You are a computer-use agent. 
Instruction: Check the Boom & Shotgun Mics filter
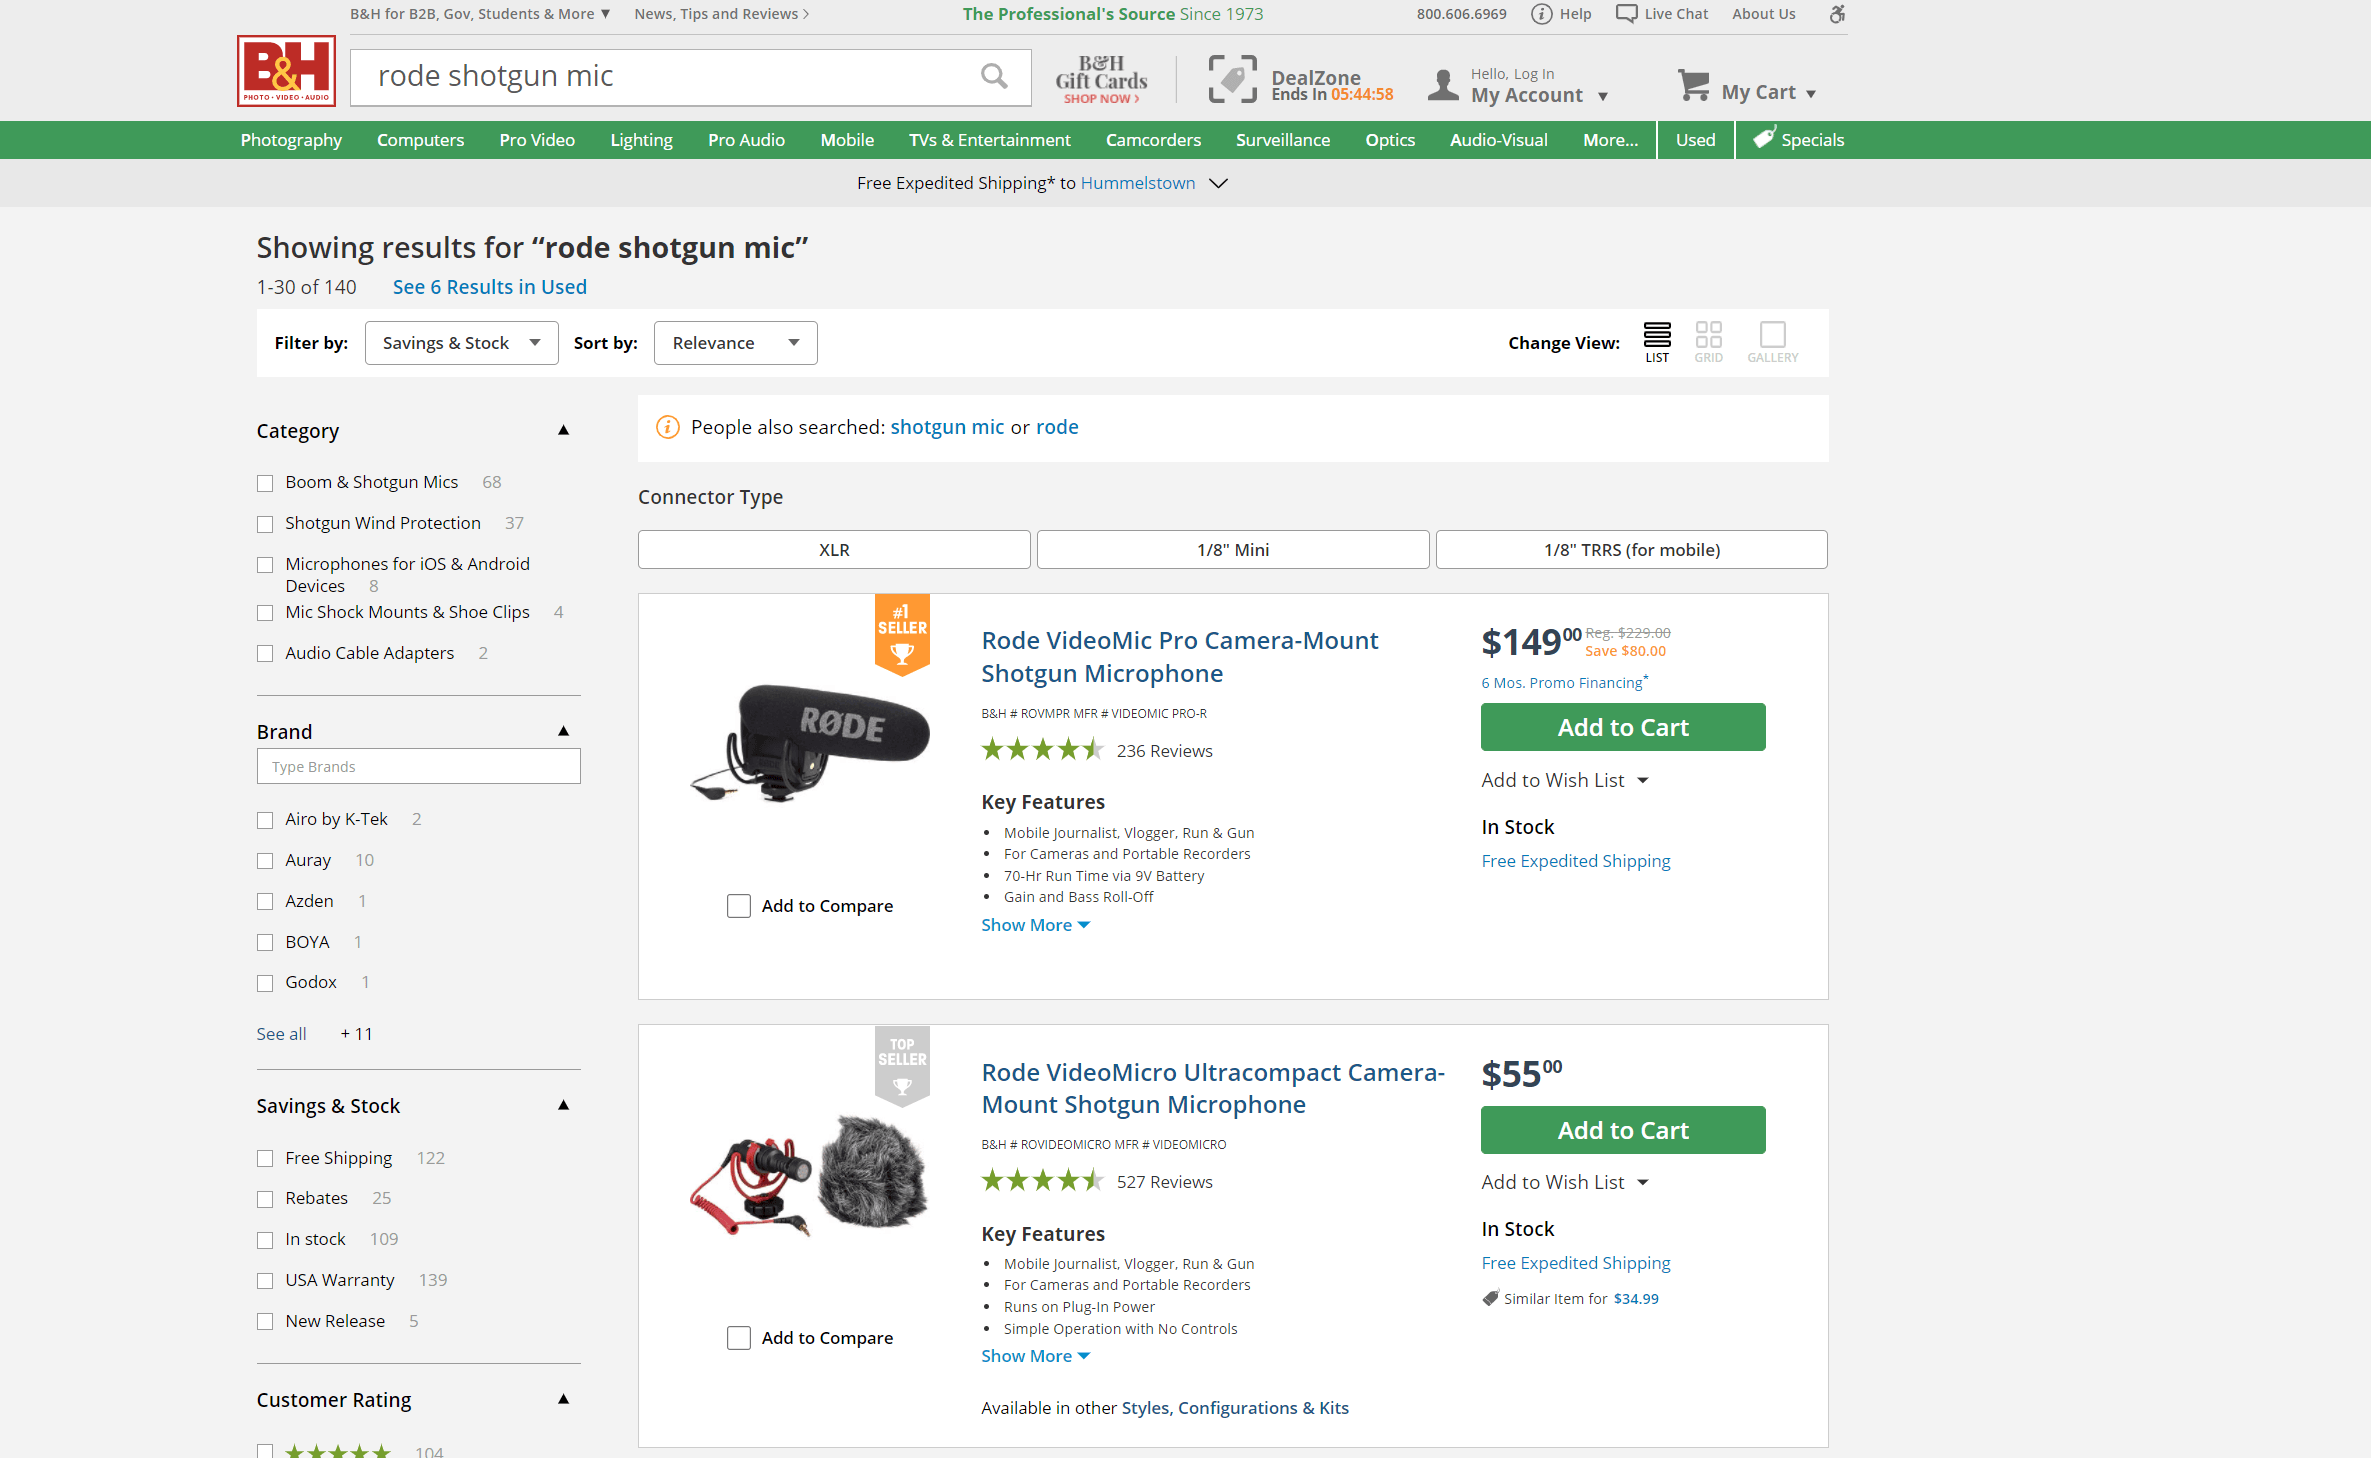point(265,482)
